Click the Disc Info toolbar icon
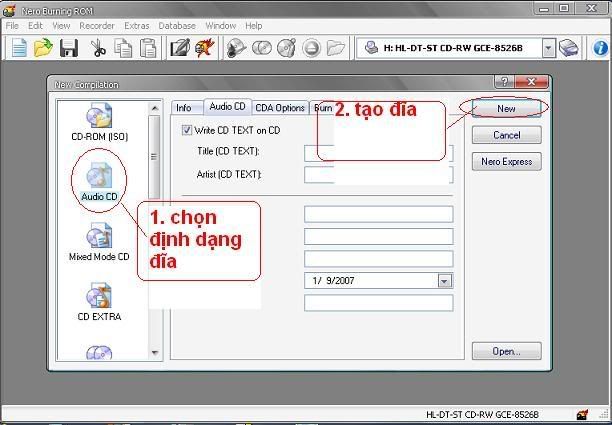 point(286,48)
